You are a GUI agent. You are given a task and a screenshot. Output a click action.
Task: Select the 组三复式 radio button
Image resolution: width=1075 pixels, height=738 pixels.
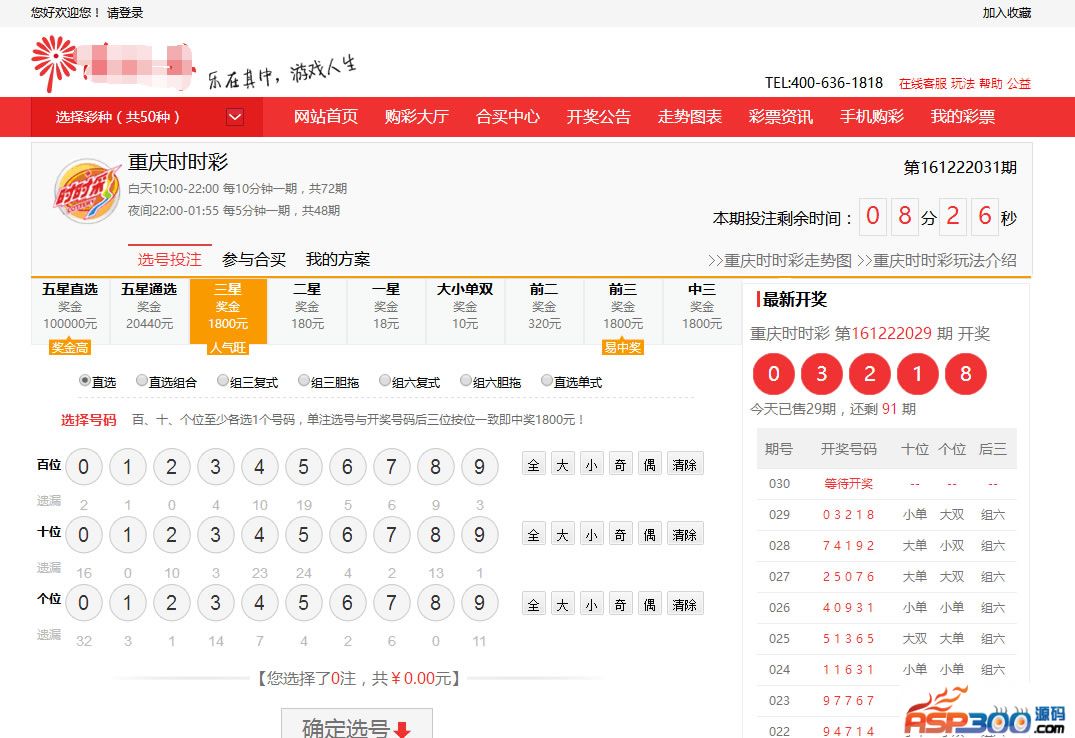click(x=223, y=380)
